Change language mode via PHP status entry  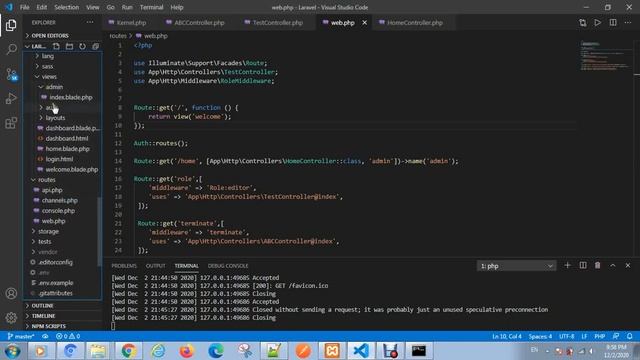[600, 336]
